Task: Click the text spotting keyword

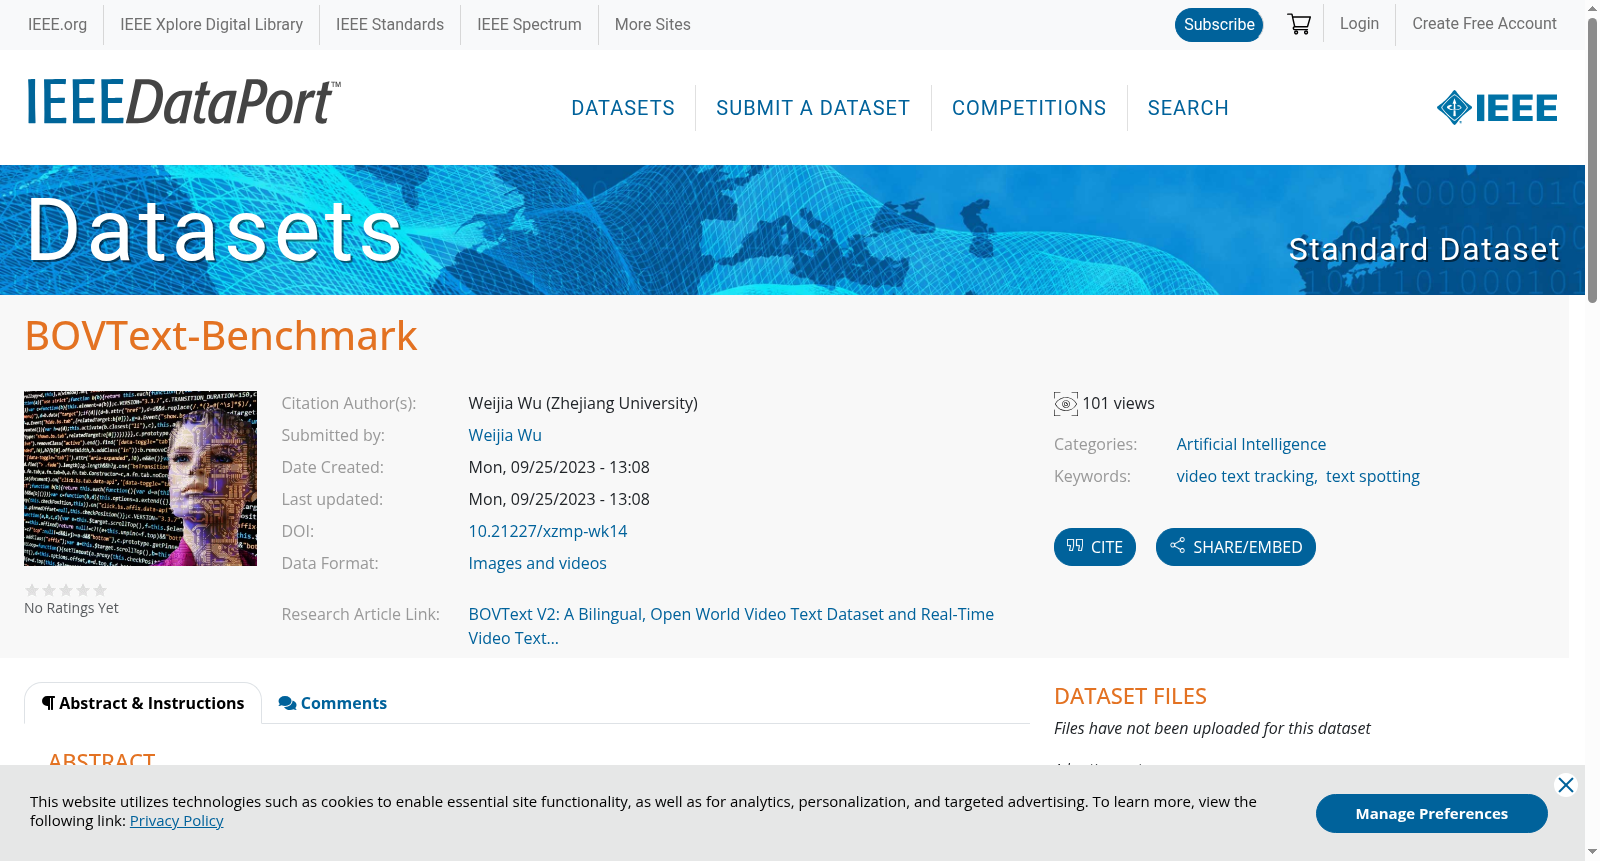Action: point(1373,476)
